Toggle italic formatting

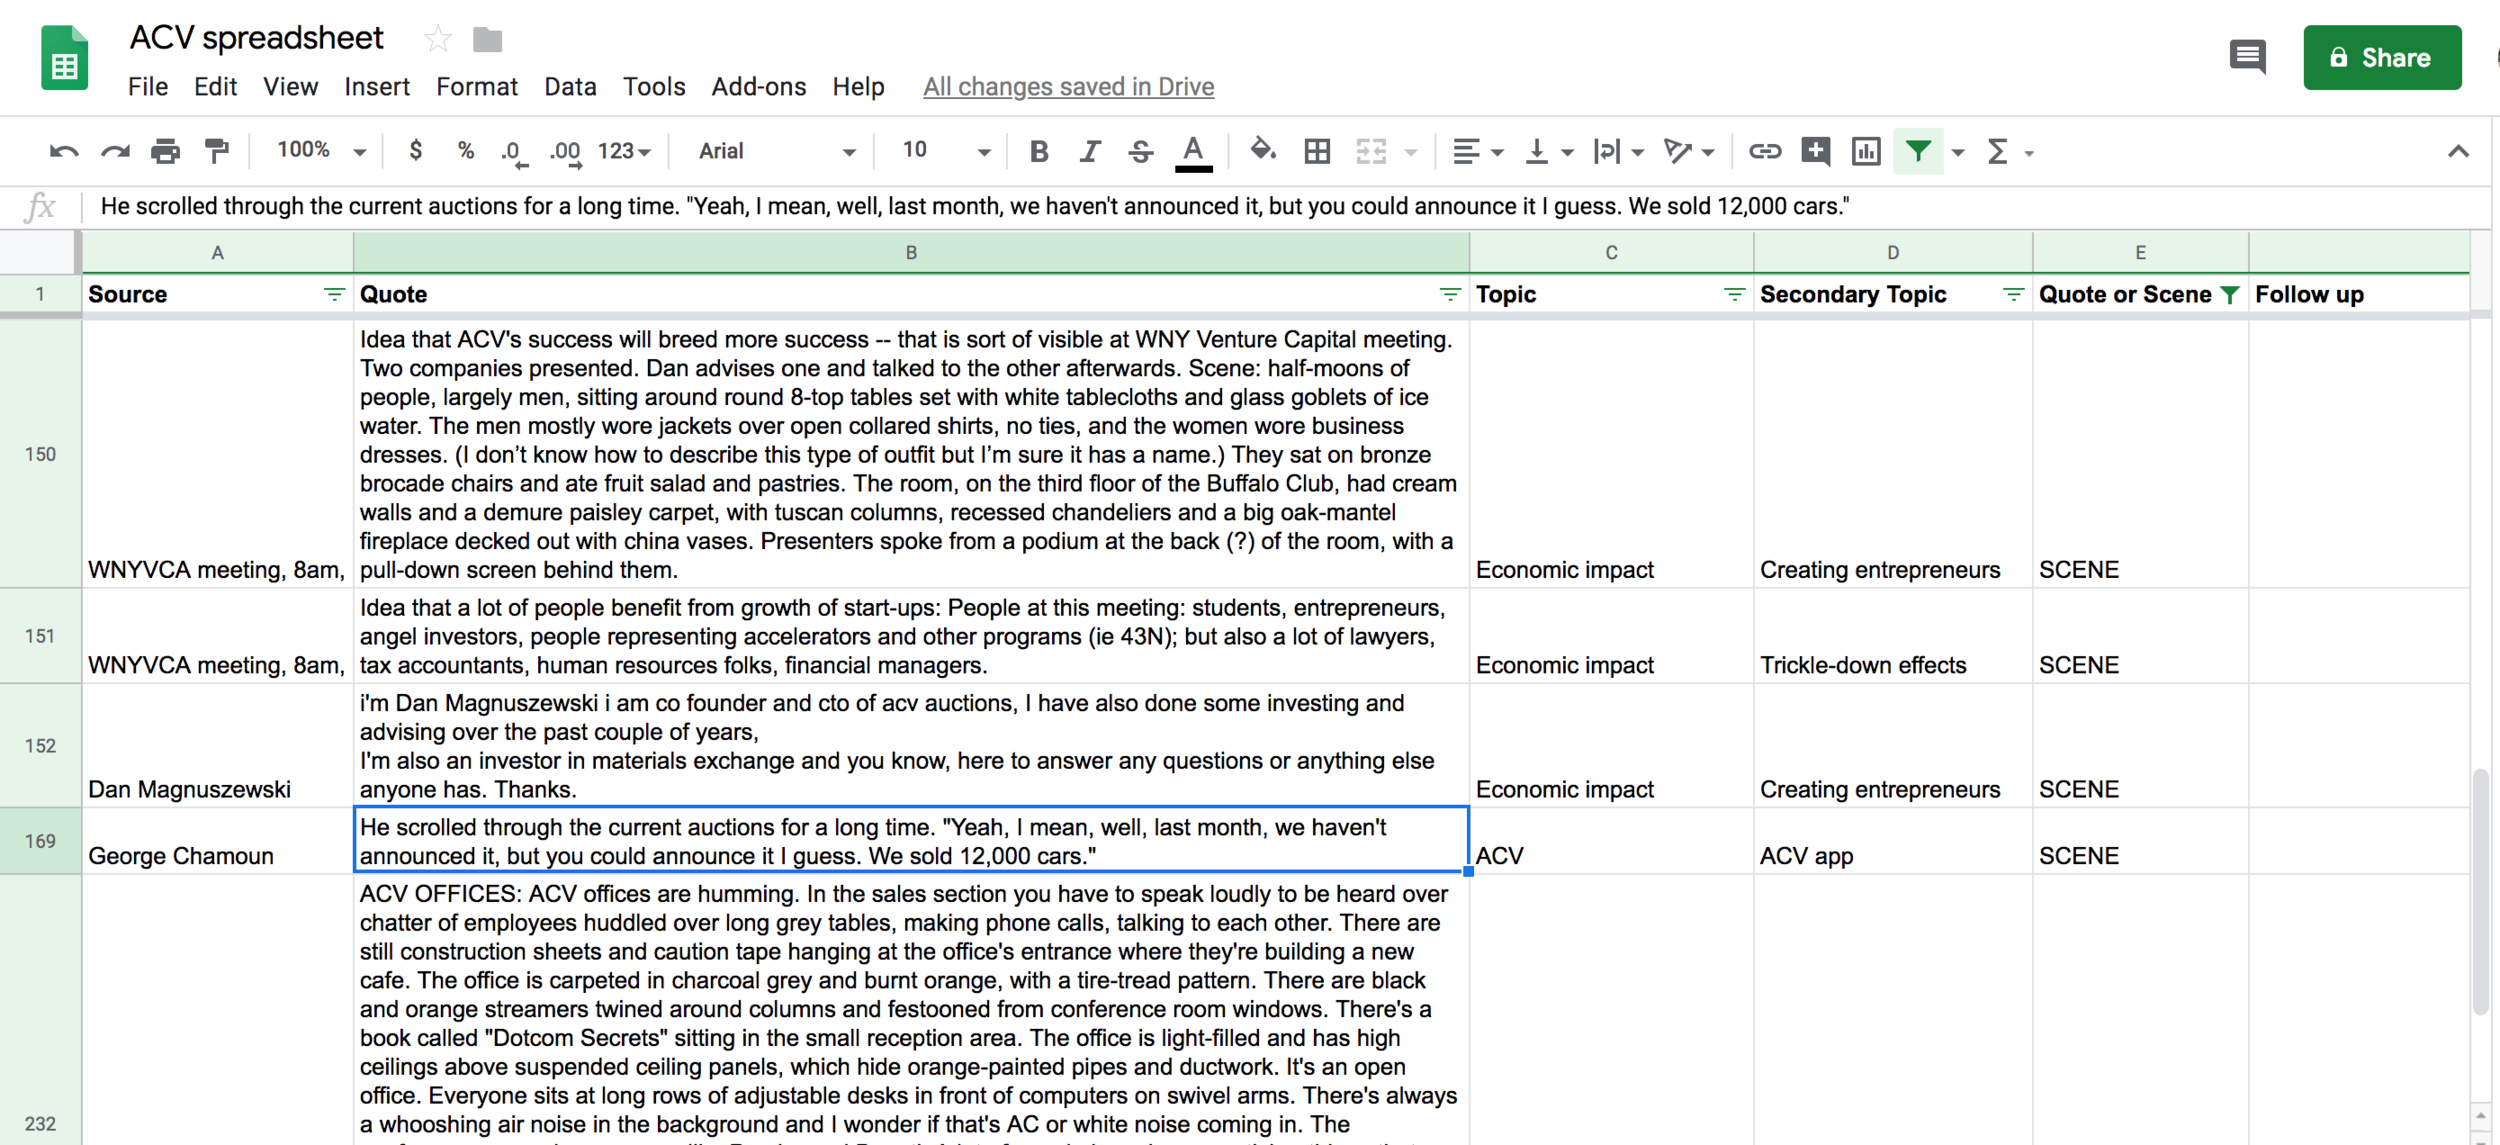point(1090,151)
